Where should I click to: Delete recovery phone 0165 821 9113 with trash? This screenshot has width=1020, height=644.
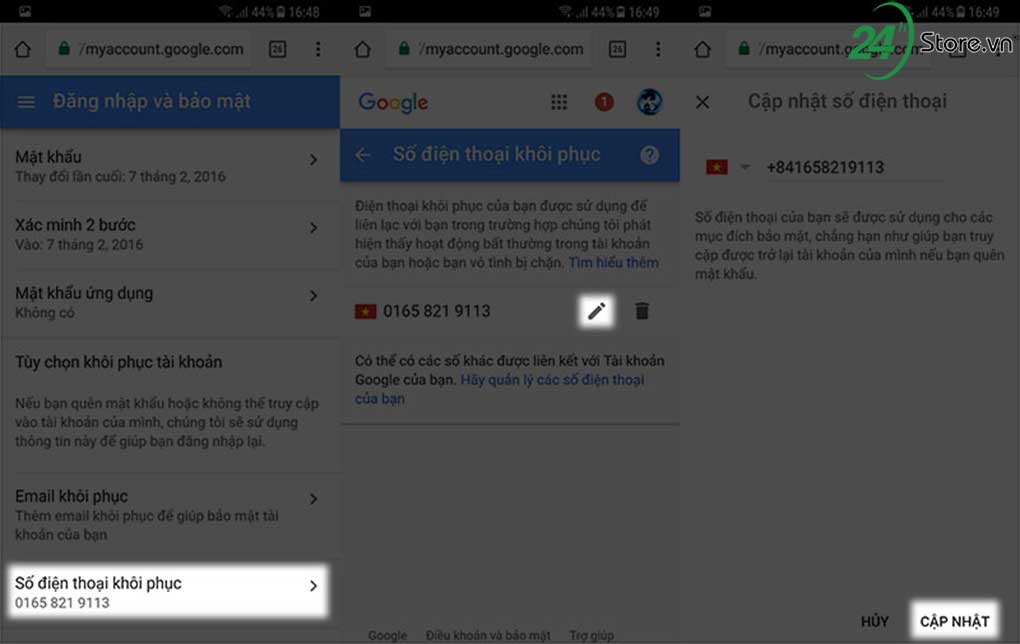pos(642,311)
